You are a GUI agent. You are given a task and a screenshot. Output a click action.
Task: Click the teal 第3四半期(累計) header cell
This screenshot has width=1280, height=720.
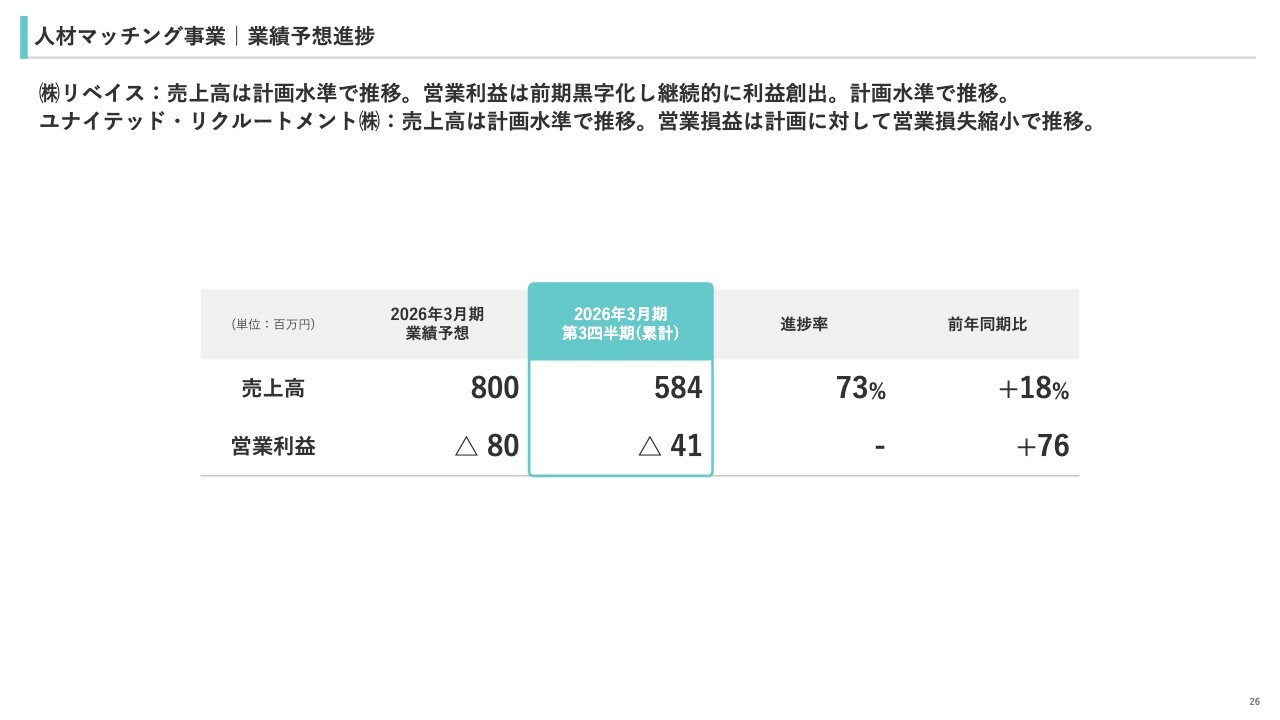click(x=620, y=324)
